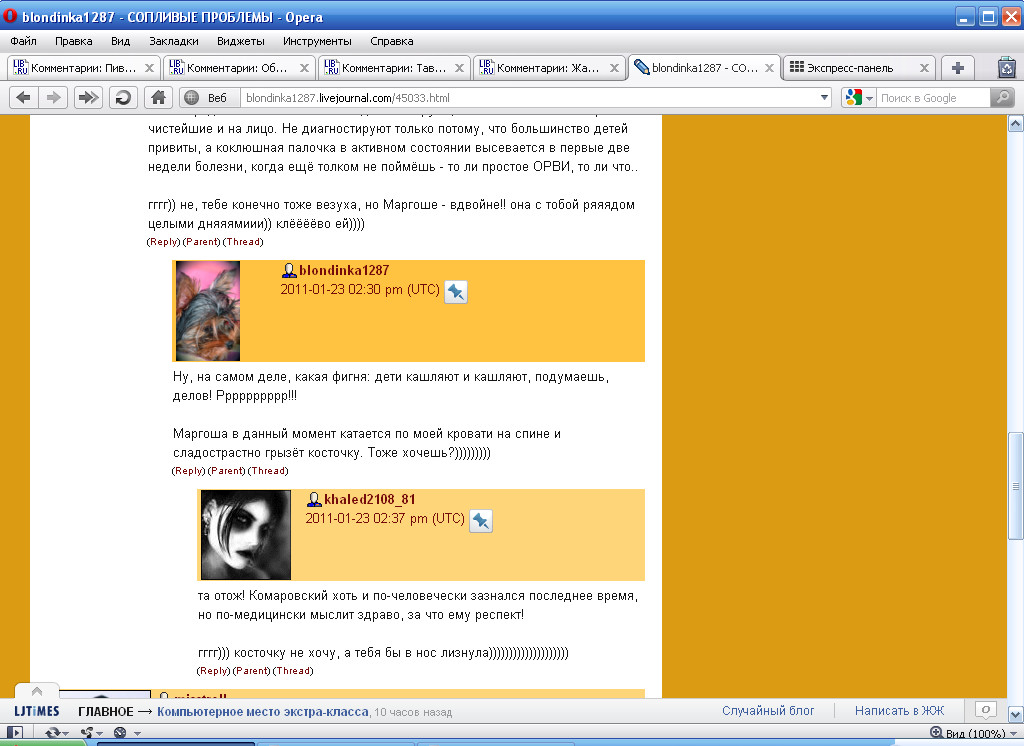Add a new tab with plus button
1024x746 pixels.
pyautogui.click(x=957, y=68)
